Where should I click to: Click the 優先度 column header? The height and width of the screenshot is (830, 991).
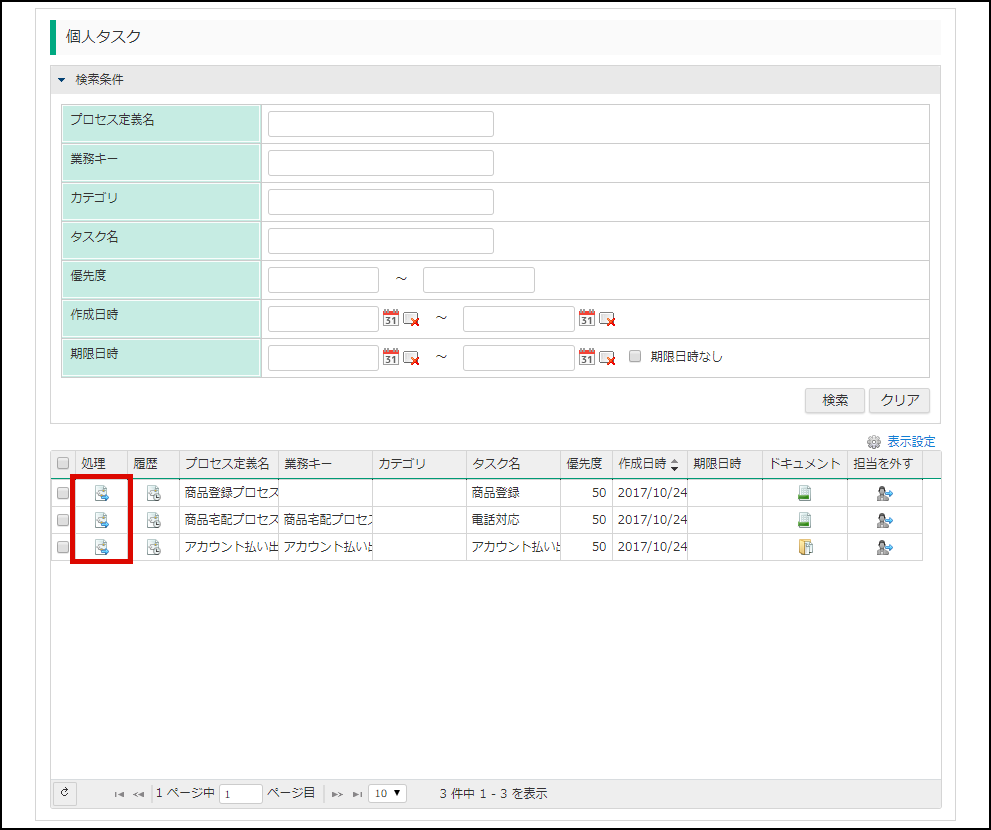pos(584,464)
